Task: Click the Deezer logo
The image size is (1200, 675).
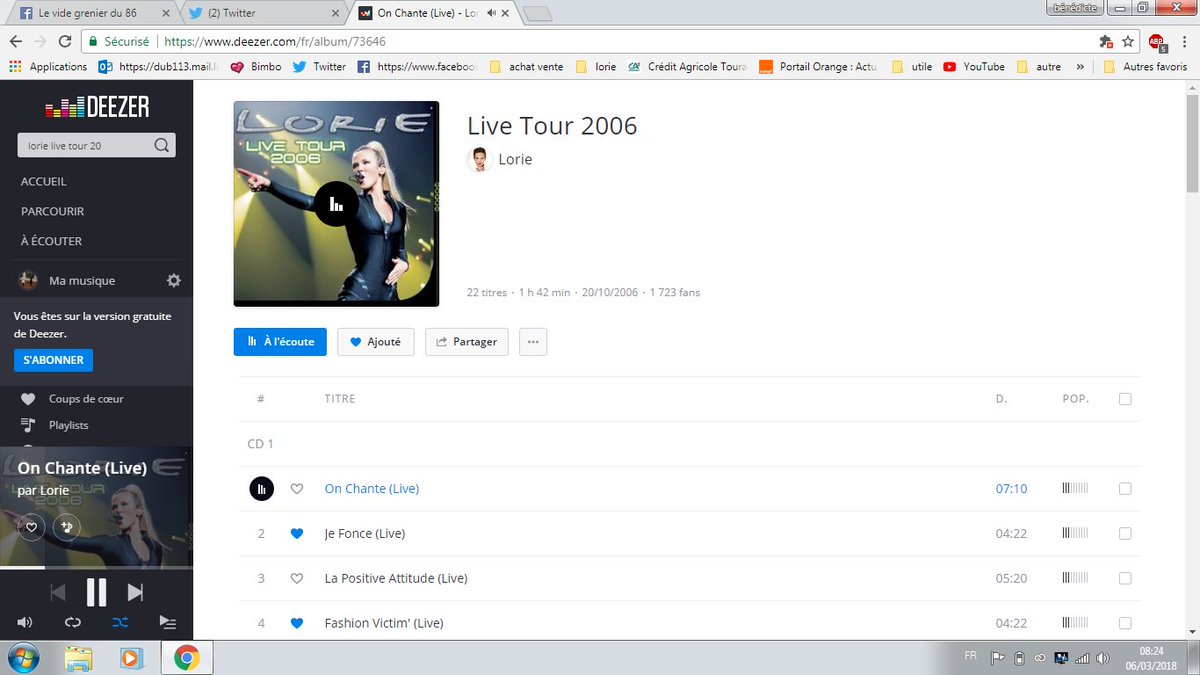Action: pos(96,107)
